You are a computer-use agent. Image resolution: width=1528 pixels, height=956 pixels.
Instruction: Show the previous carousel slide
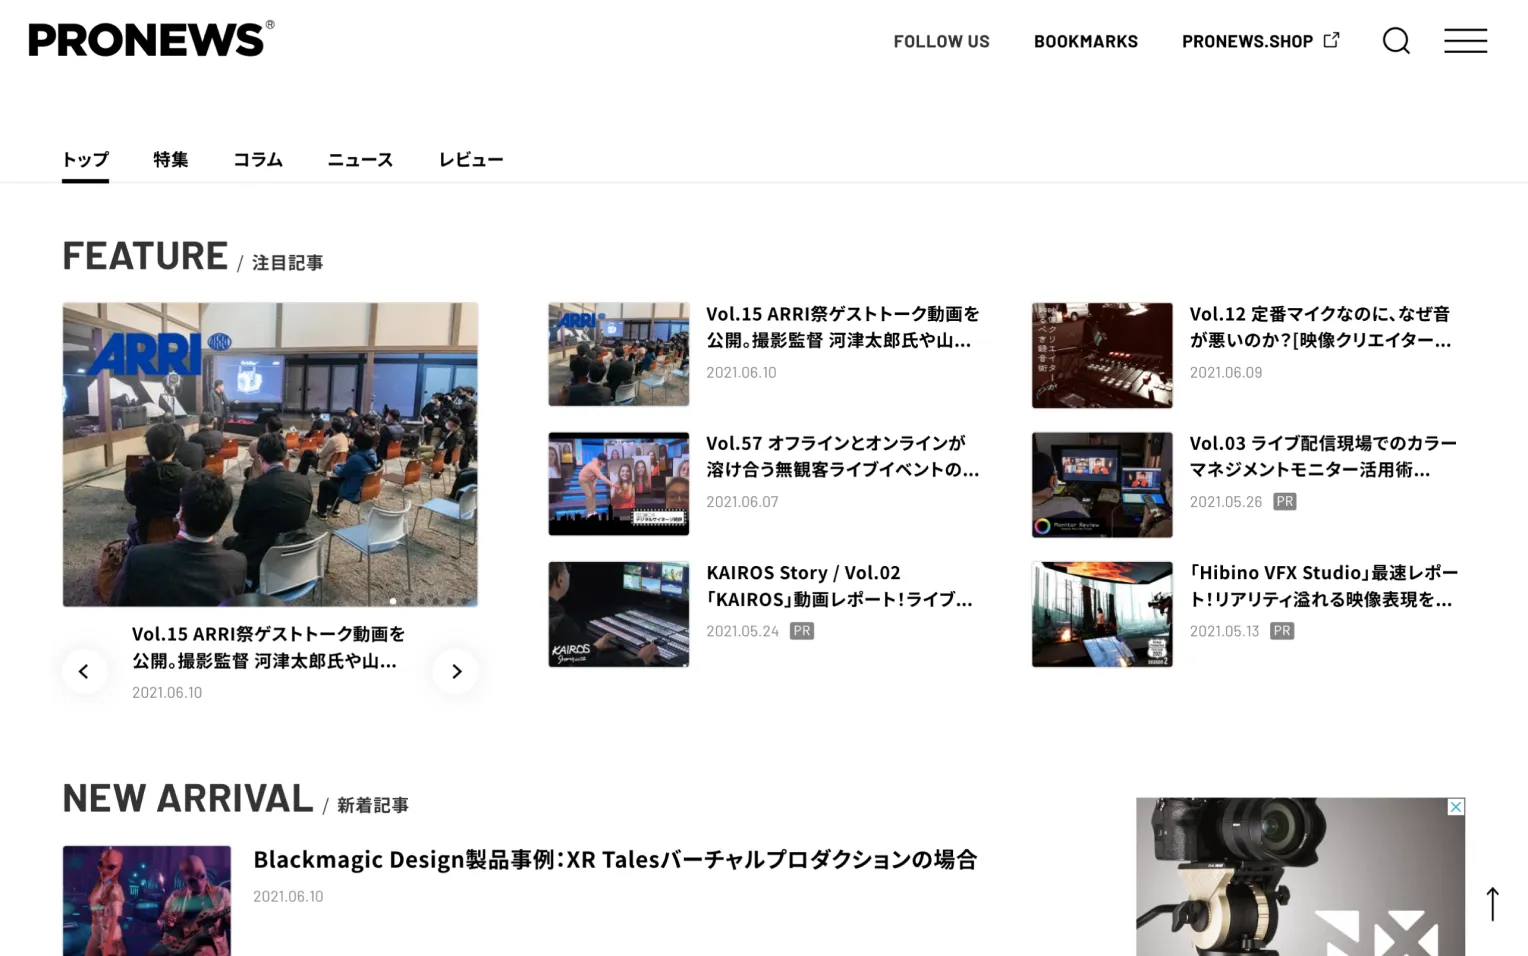coord(84,671)
